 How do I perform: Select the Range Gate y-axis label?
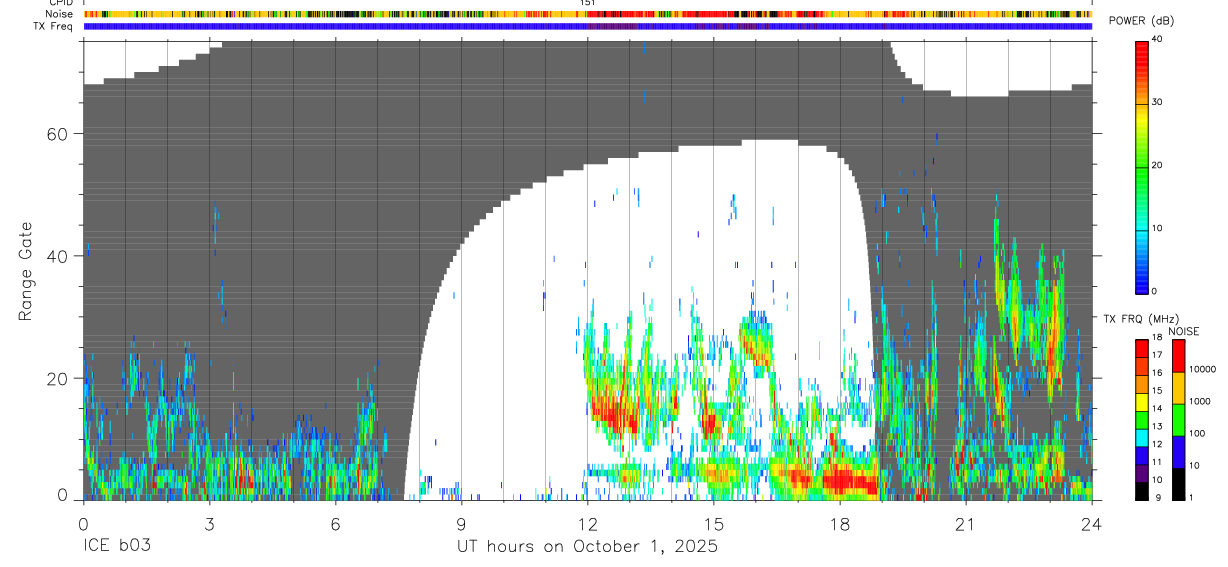[x=27, y=273]
